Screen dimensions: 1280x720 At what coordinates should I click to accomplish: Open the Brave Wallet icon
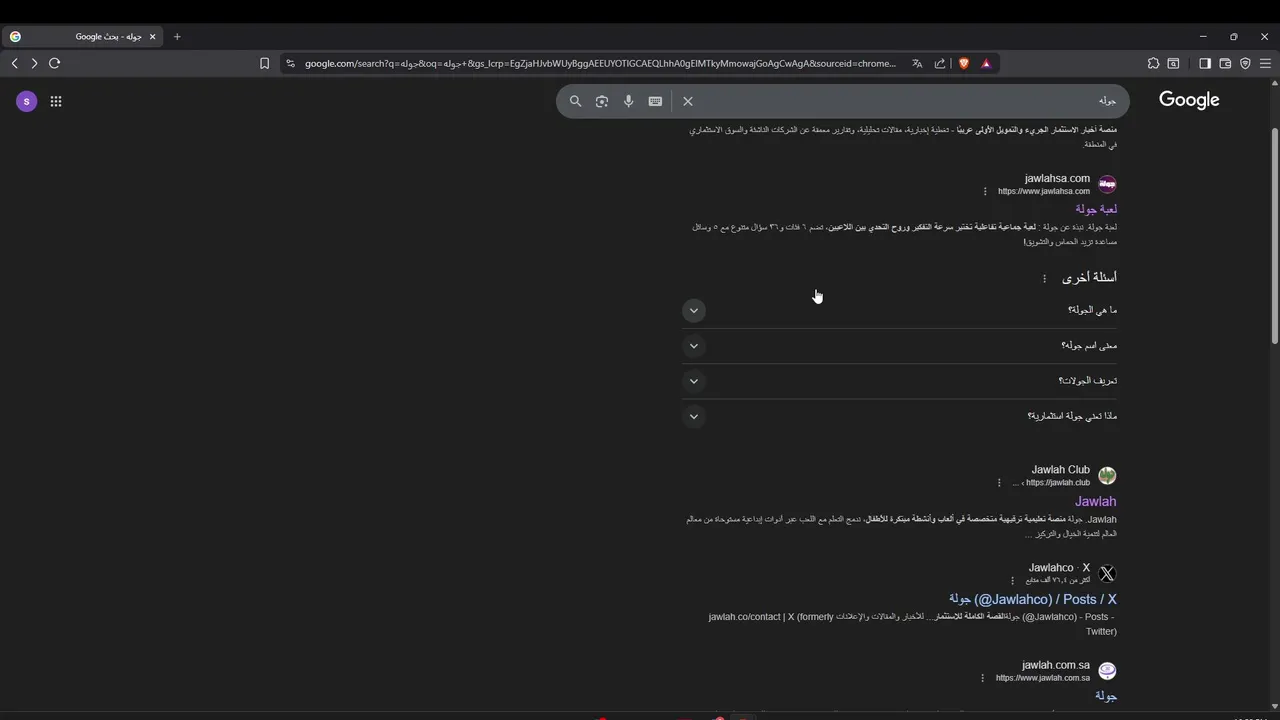click(x=1225, y=63)
